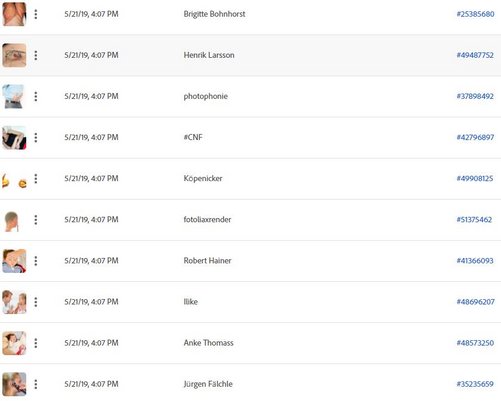Open asset link #35235659
Viewport: 501px width, 401px height.
[x=475, y=384]
